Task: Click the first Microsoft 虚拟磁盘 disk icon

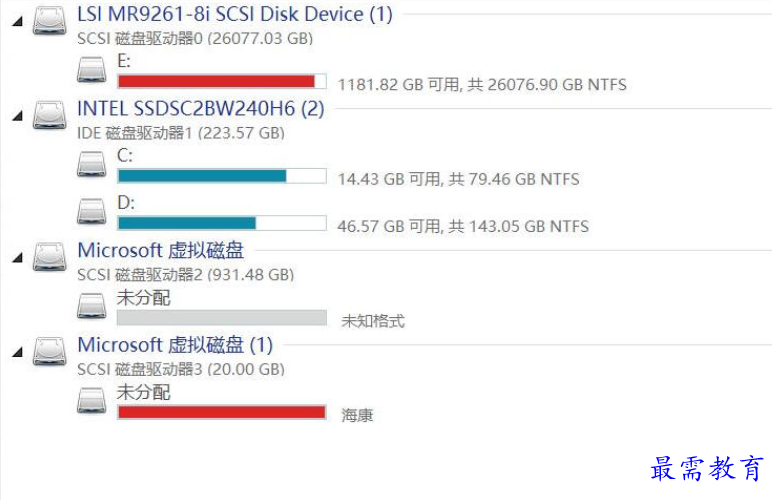Action: [49, 257]
